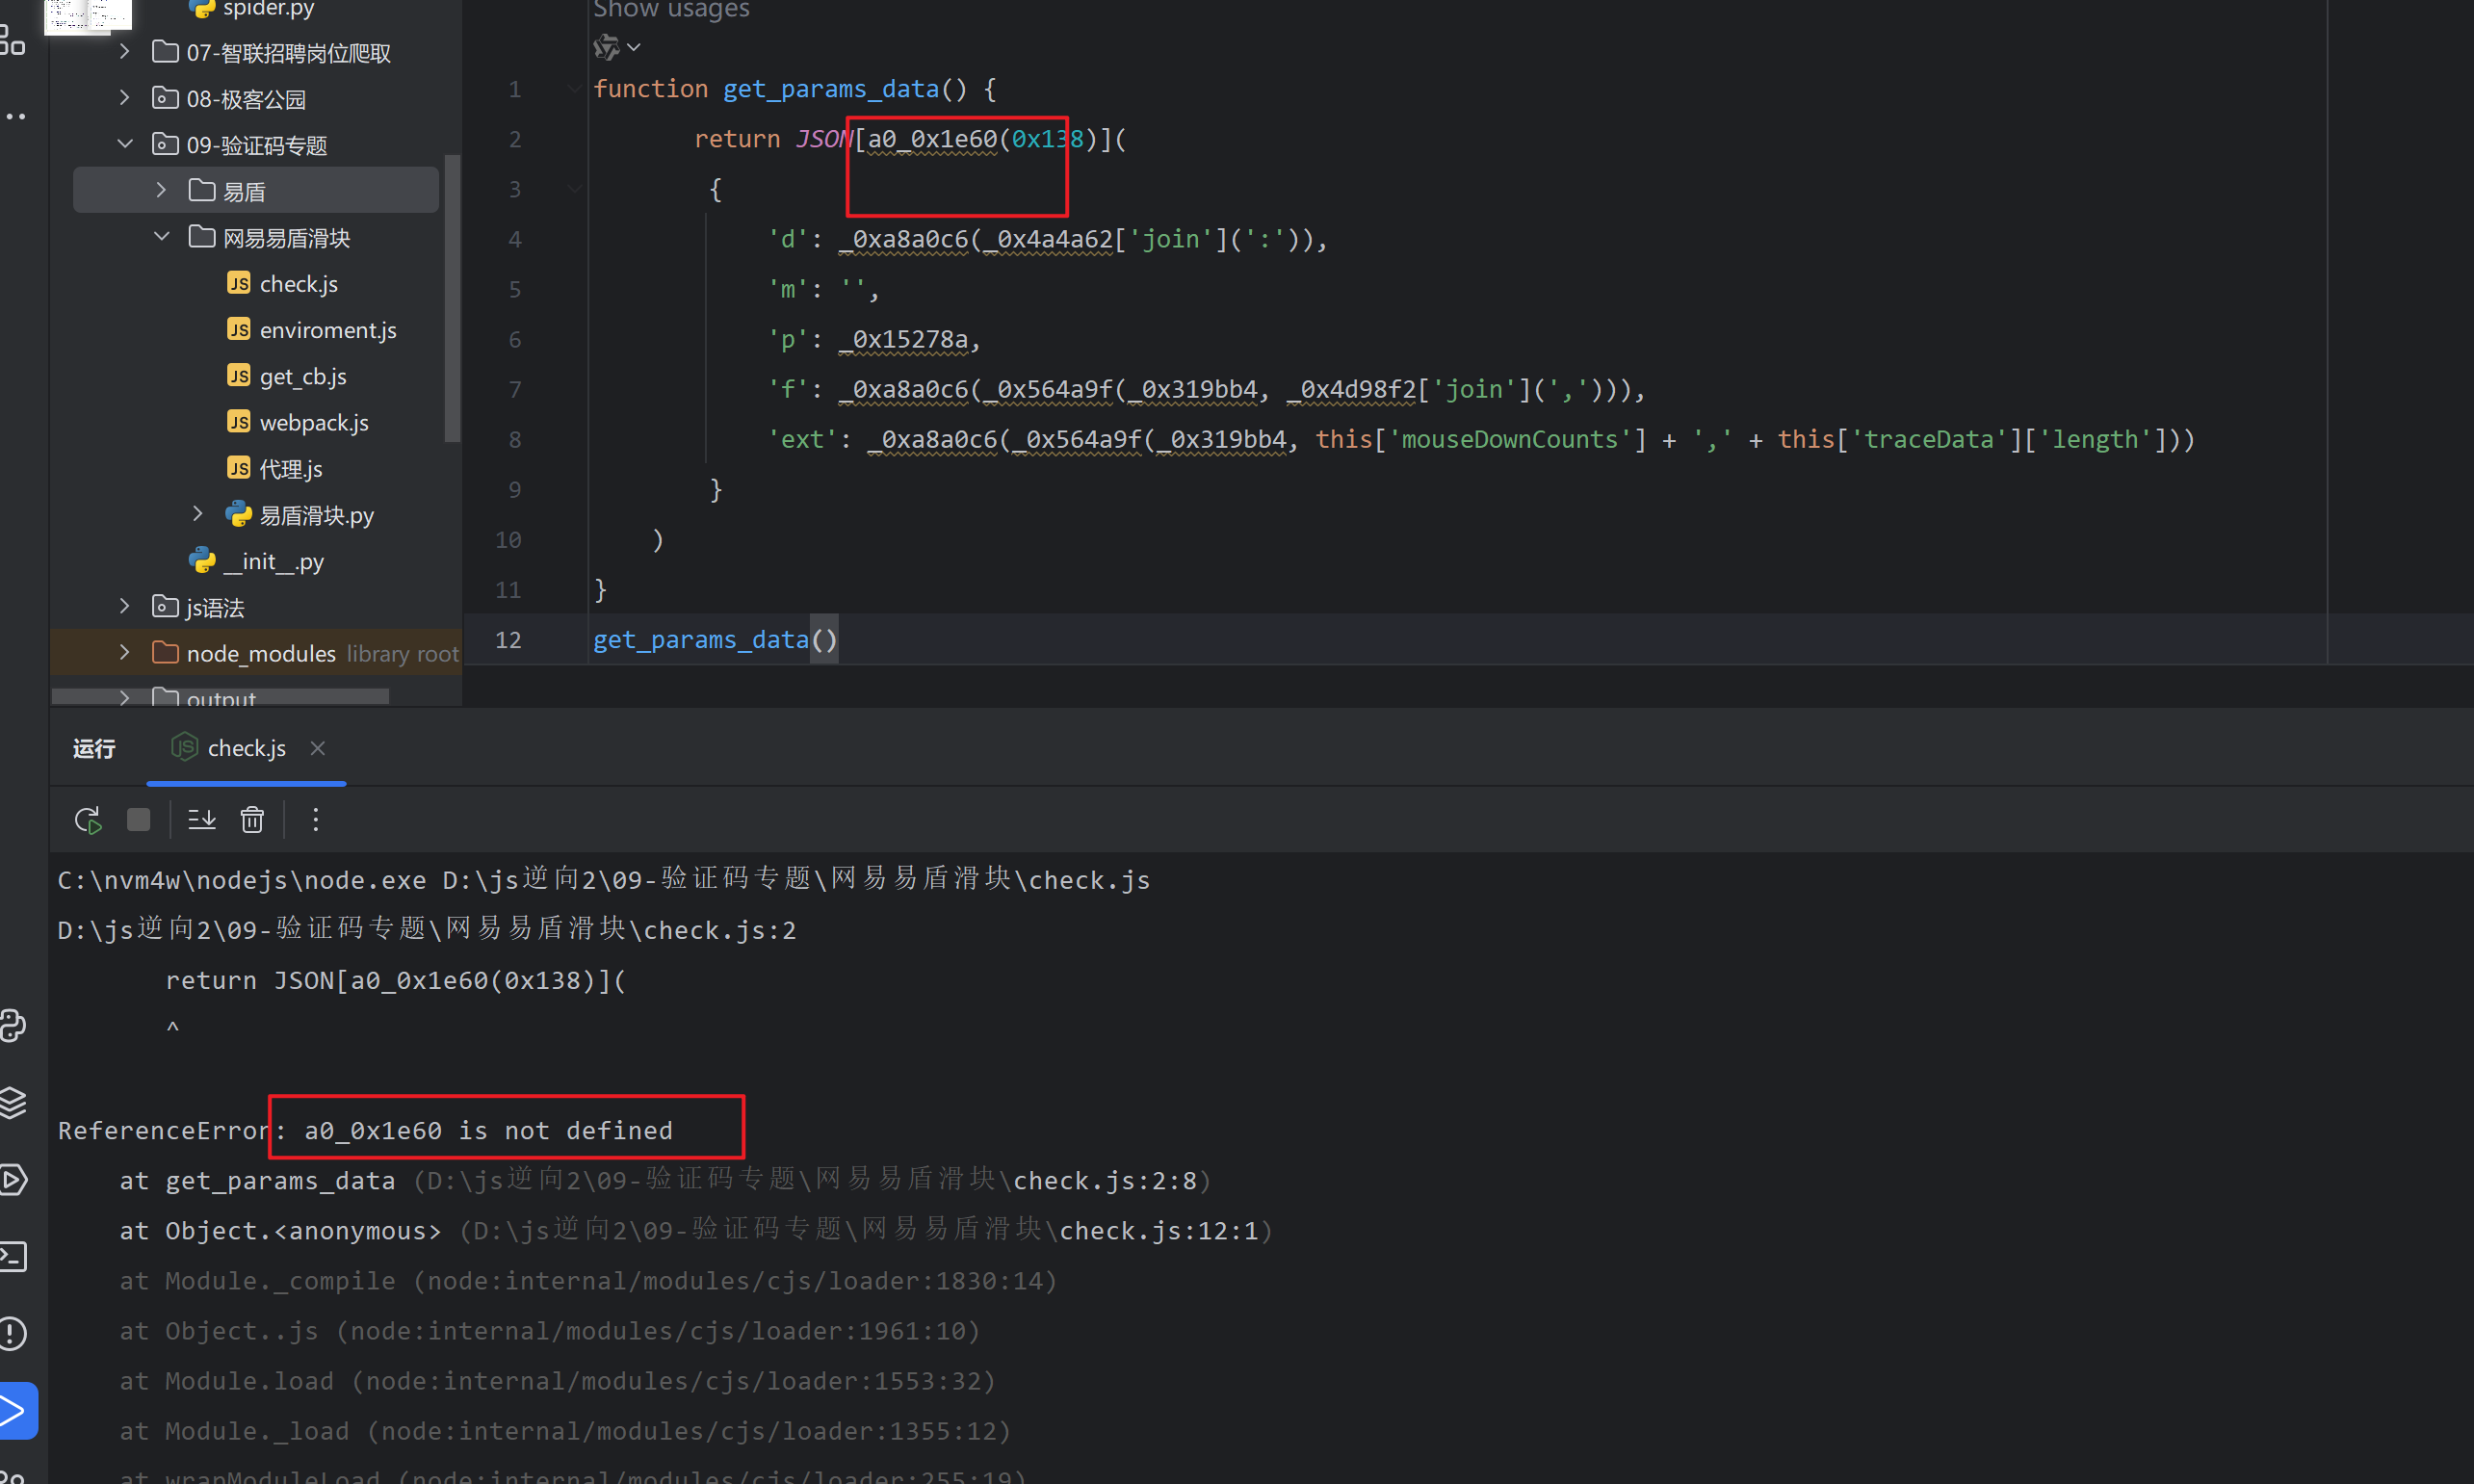
Task: Select the active Run tool window icon
Action: (16, 1411)
